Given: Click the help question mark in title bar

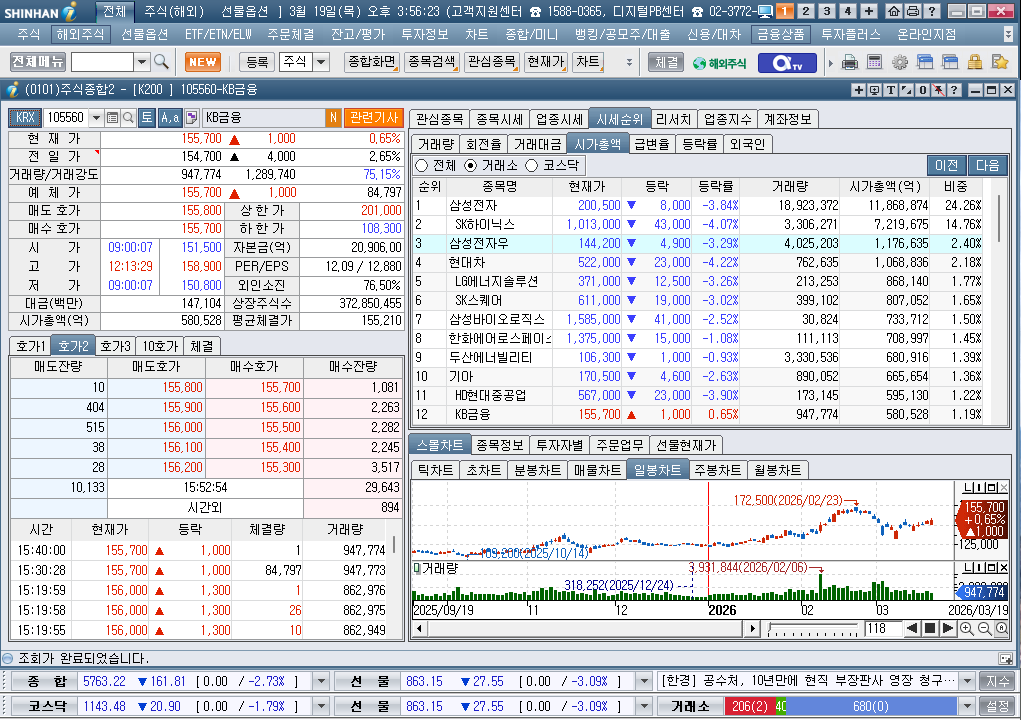Looking at the screenshot, I should click(x=932, y=11).
